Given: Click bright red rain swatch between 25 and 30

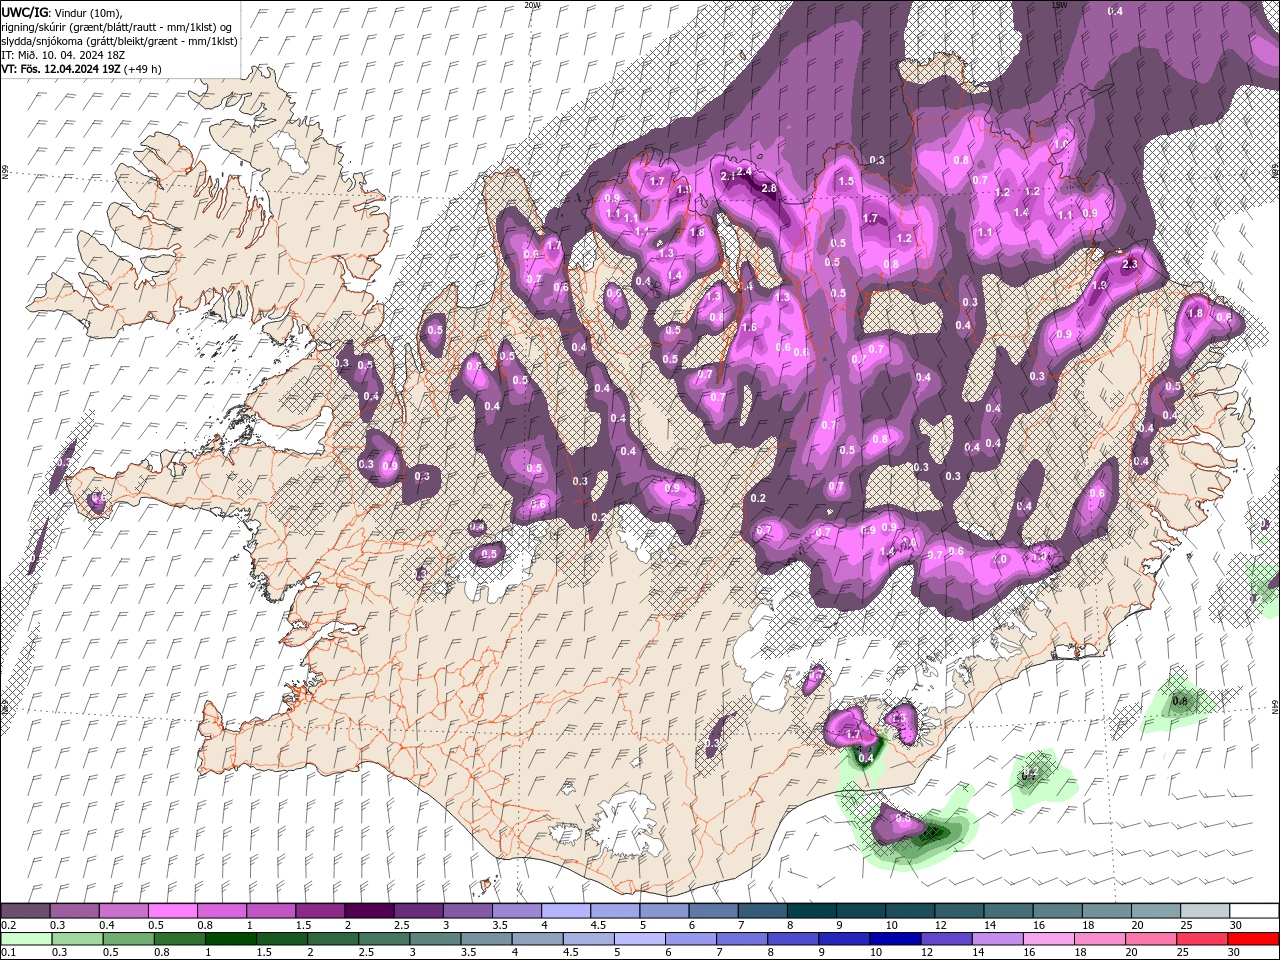Looking at the screenshot, I should coord(1201,939).
